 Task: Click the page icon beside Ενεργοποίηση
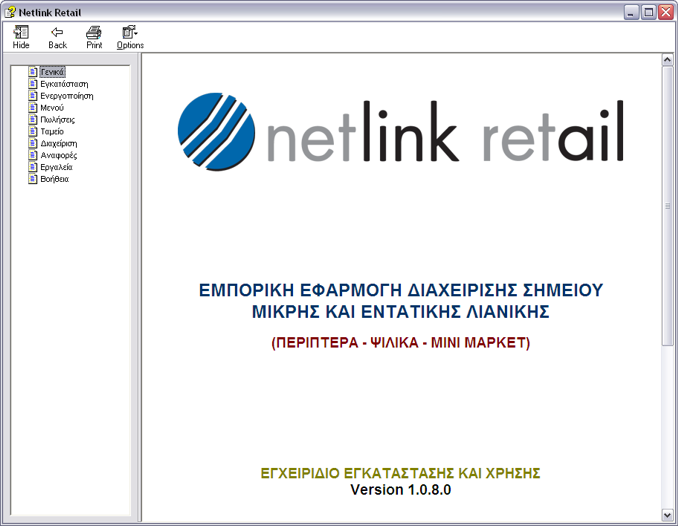tap(33, 96)
